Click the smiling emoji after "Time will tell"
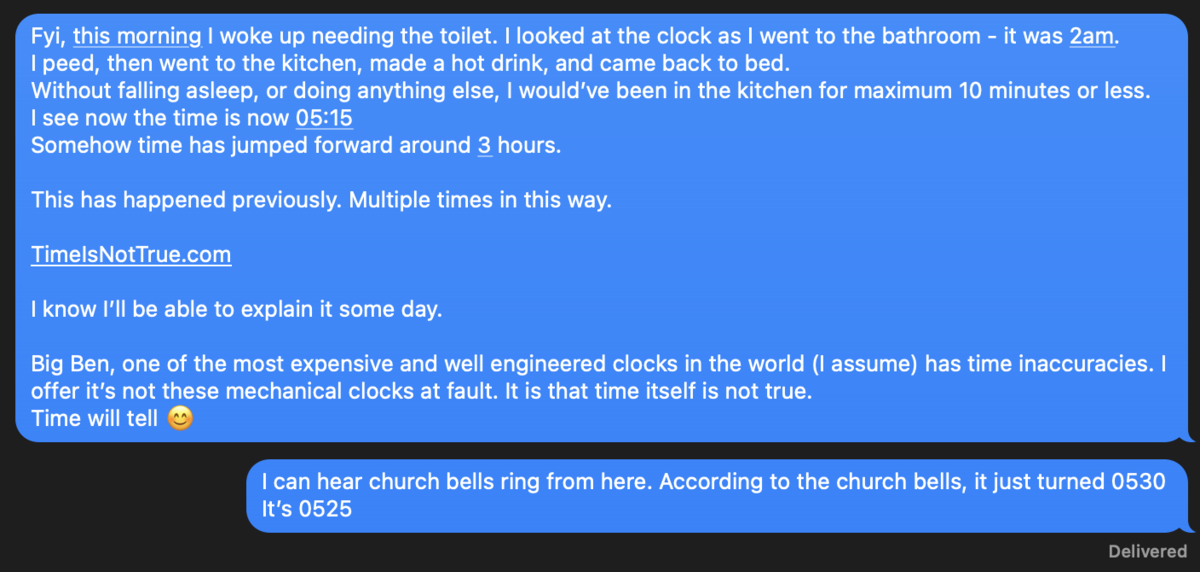 tap(180, 419)
